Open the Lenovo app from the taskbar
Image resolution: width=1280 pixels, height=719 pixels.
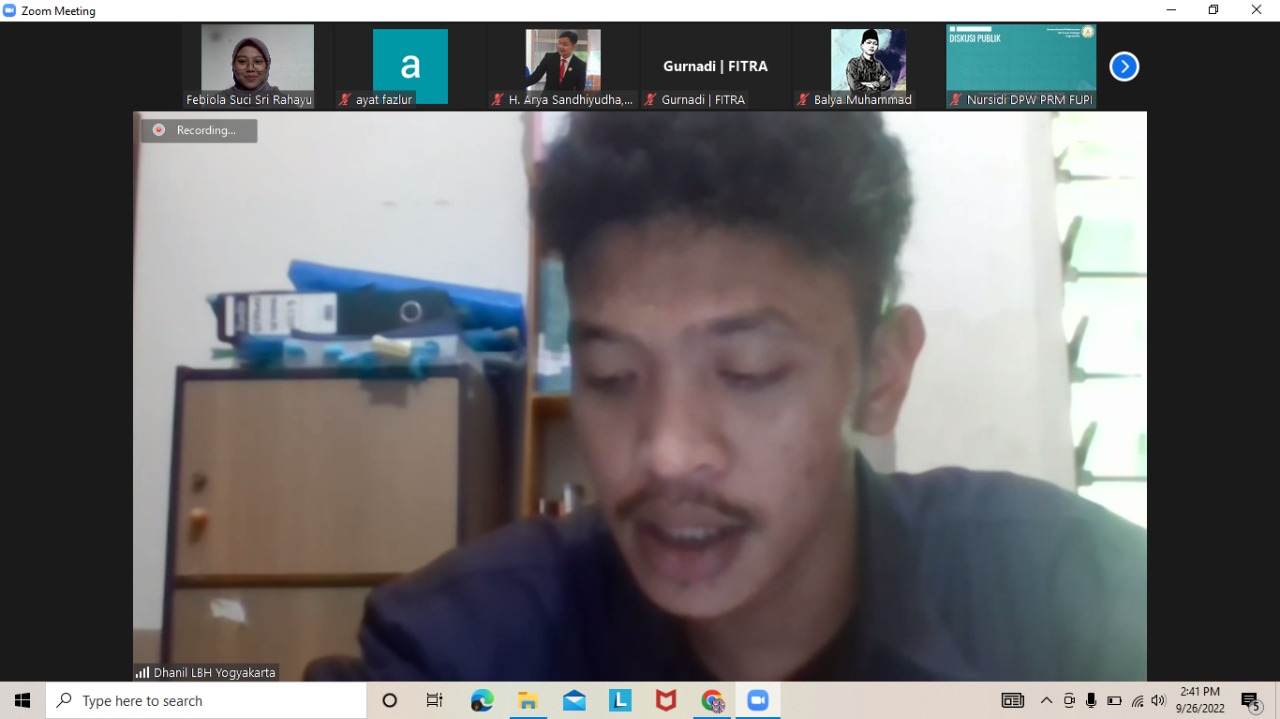coord(620,700)
